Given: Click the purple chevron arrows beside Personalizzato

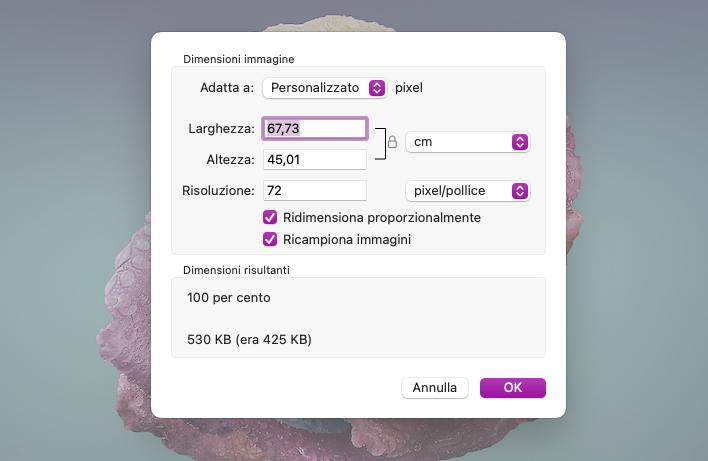Looking at the screenshot, I should (377, 88).
